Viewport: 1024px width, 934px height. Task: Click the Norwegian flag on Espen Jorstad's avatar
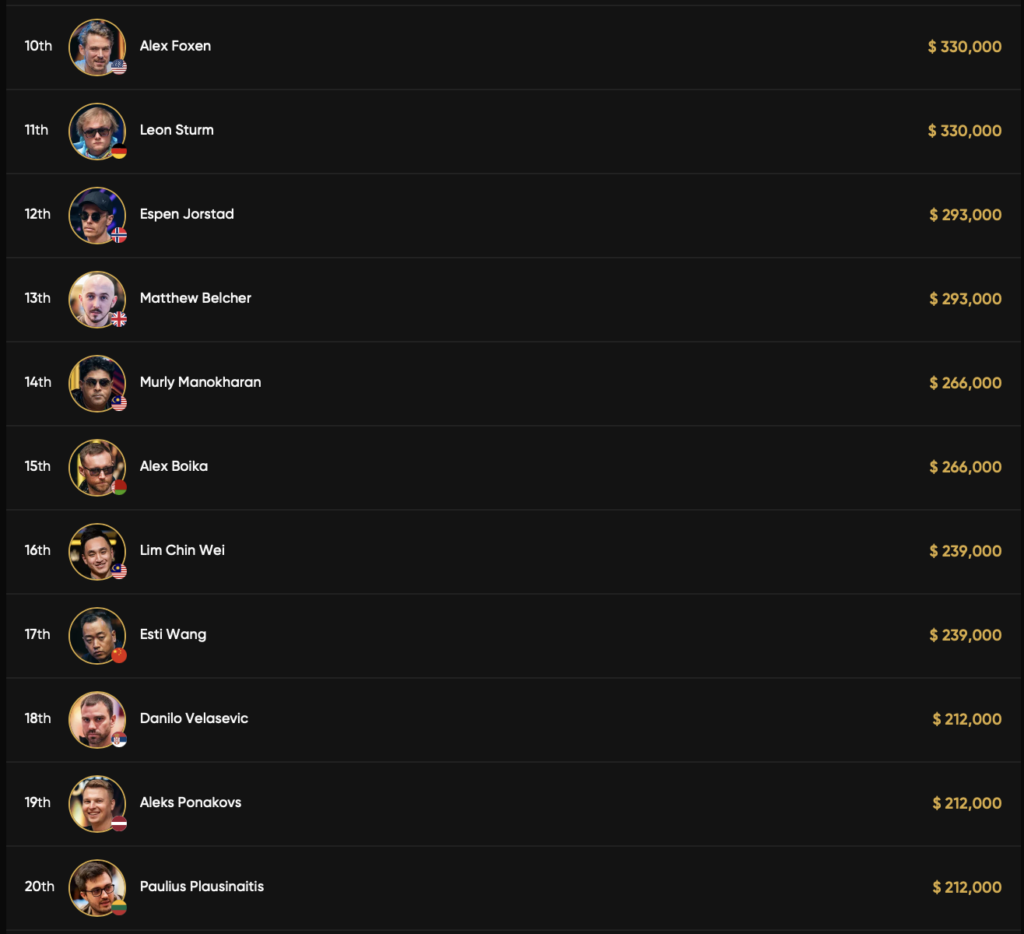click(x=119, y=235)
